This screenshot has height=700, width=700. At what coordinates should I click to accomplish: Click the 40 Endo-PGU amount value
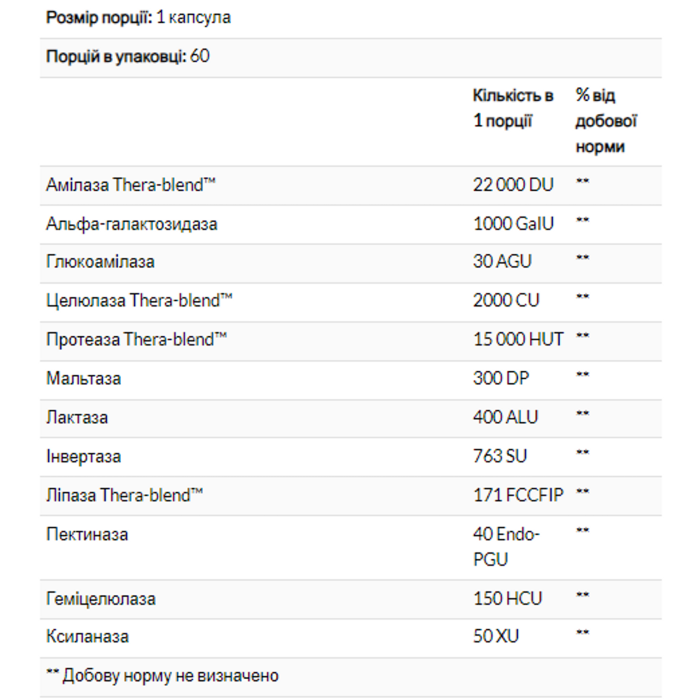click(506, 547)
